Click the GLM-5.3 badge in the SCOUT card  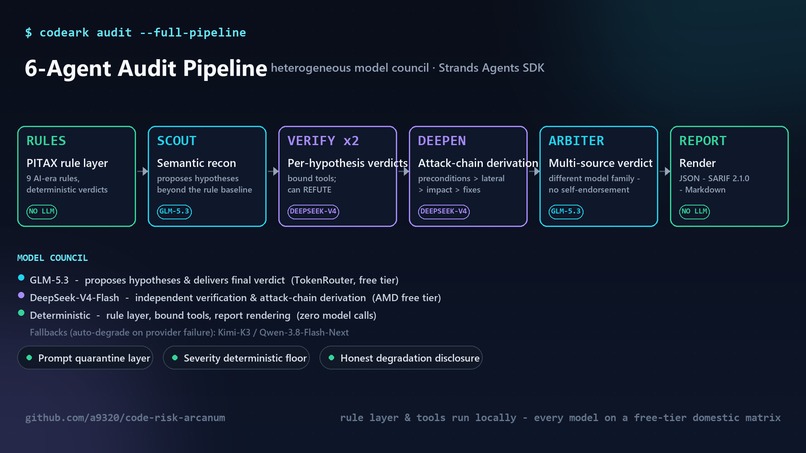point(174,211)
